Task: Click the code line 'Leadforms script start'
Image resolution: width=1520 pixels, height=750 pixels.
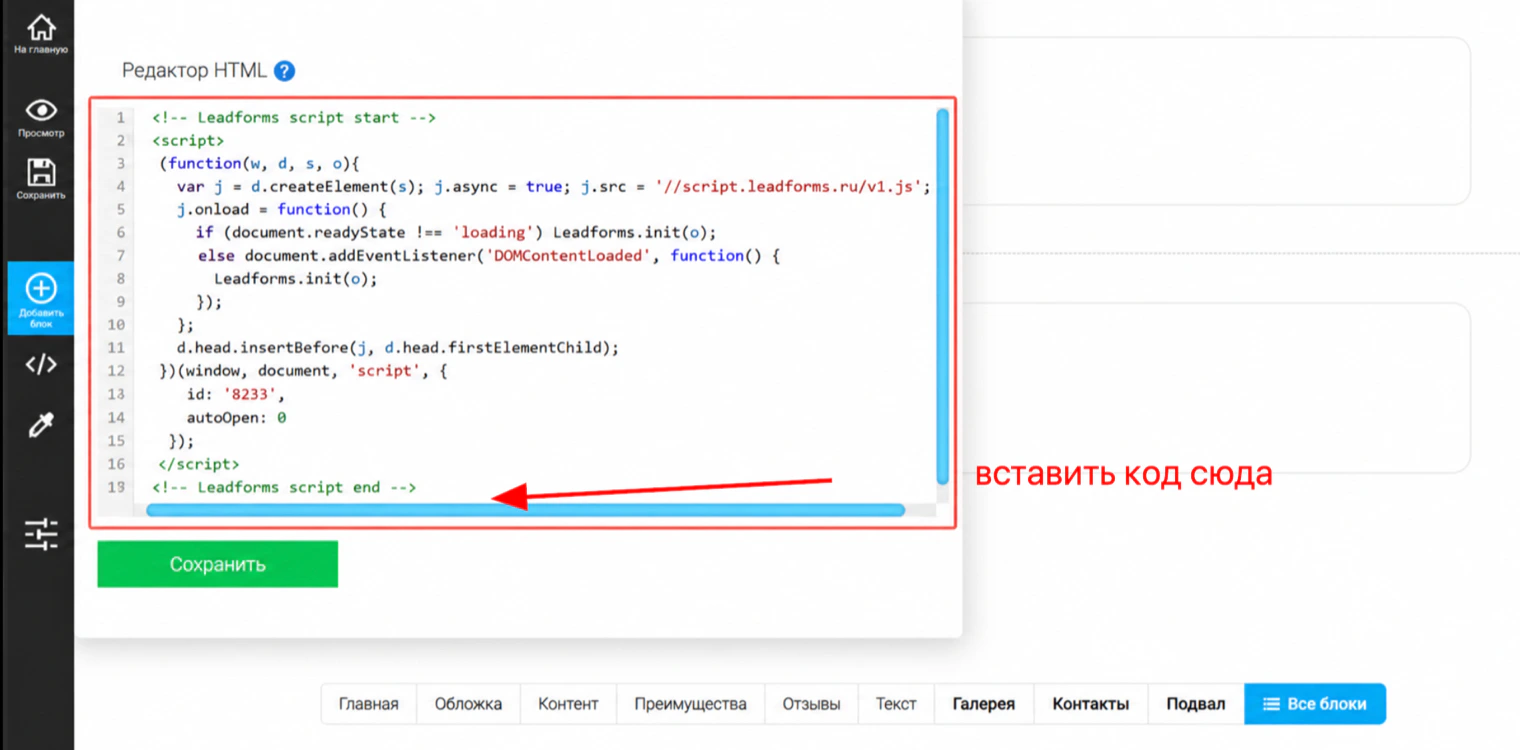Action: (x=294, y=117)
